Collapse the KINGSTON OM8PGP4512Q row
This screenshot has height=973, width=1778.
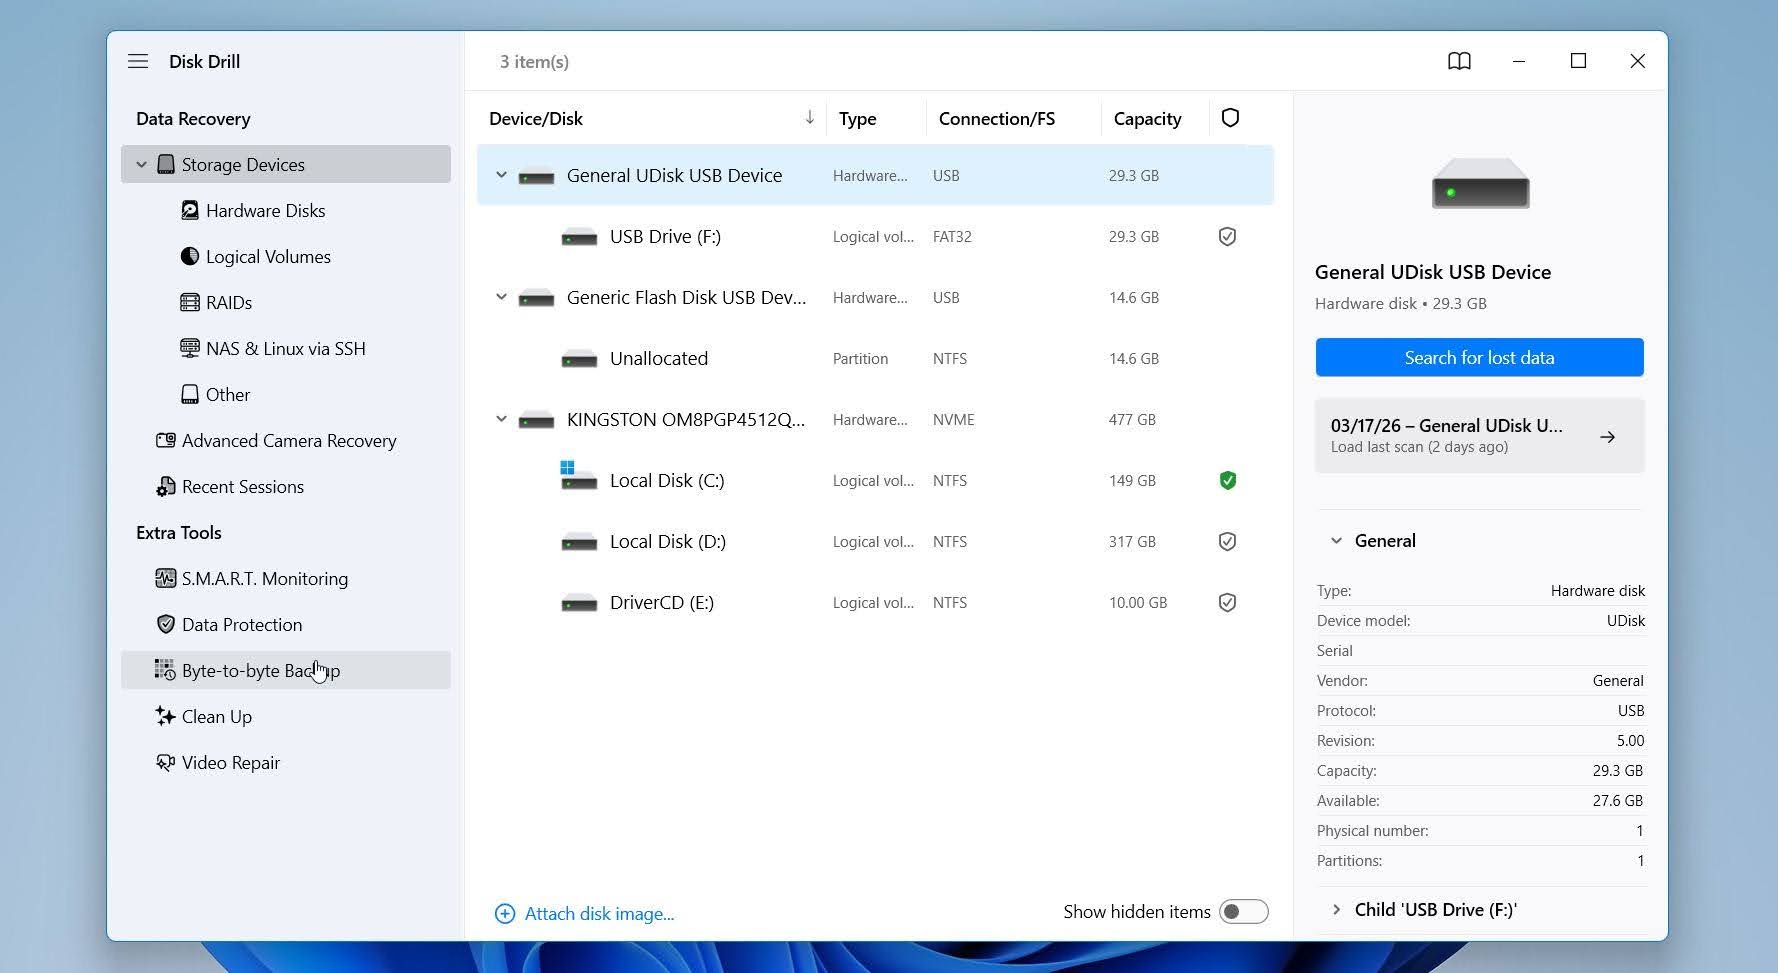[x=501, y=419]
